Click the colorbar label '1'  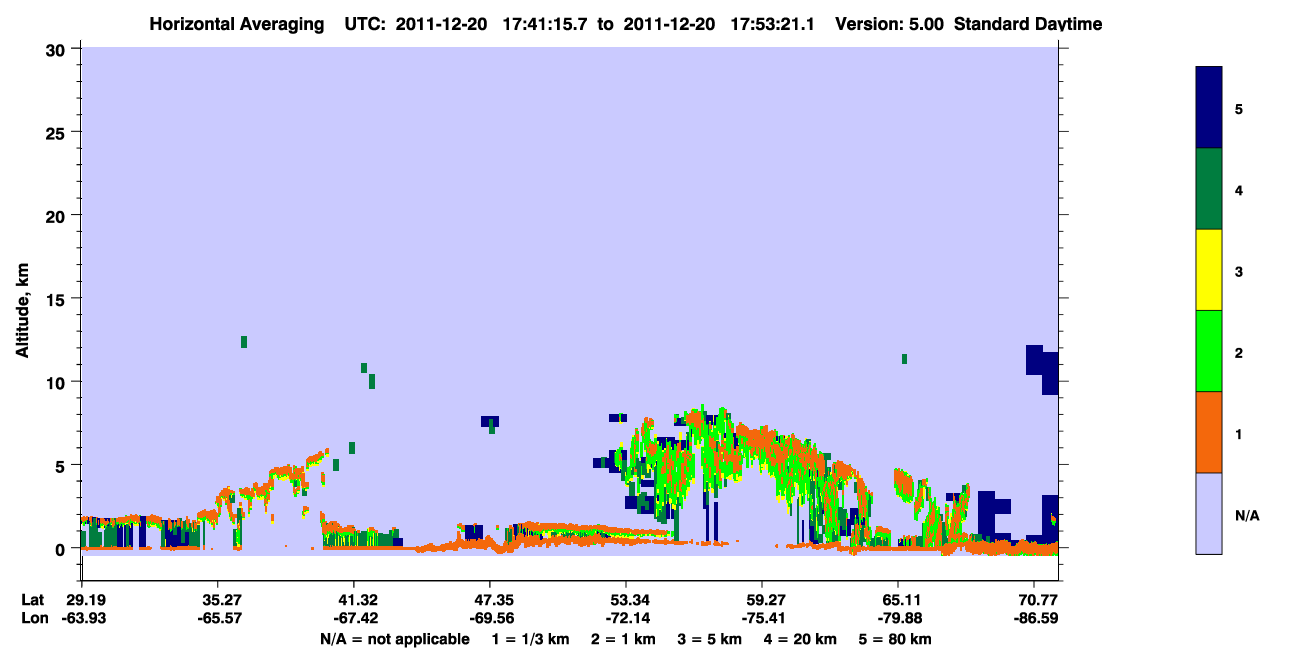(1239, 434)
